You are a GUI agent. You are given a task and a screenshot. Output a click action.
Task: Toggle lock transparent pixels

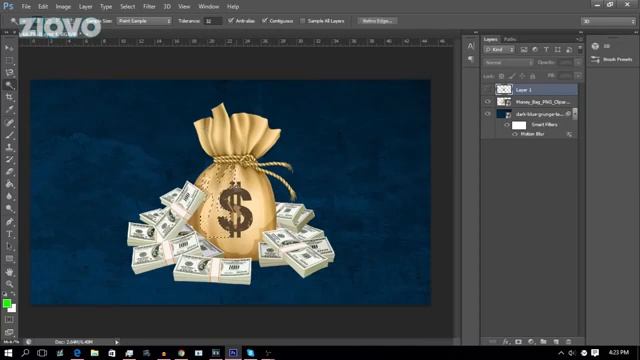502,76
